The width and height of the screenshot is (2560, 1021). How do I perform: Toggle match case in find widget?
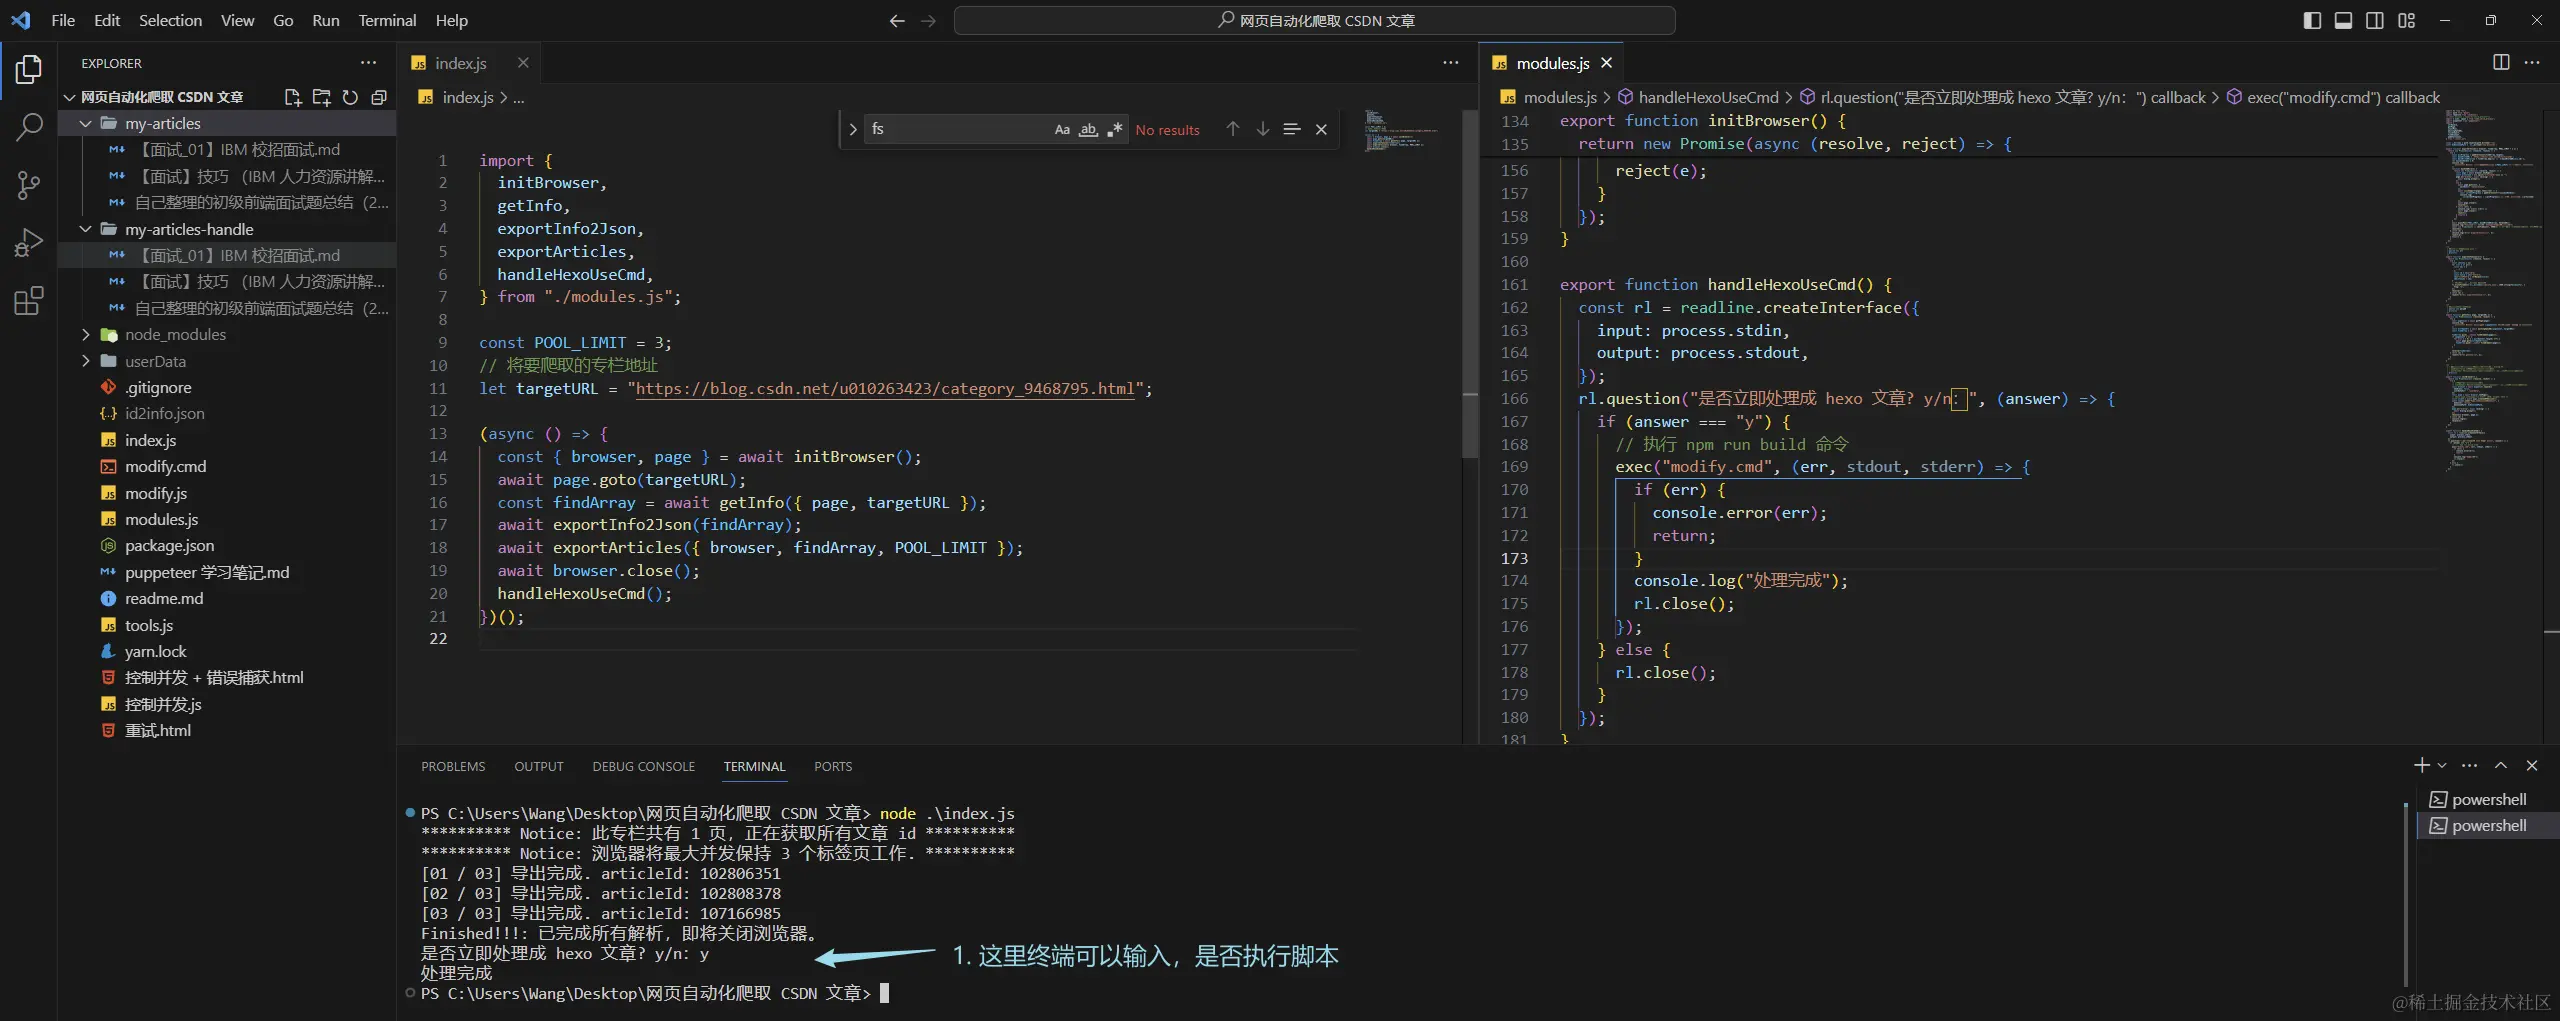click(1062, 129)
